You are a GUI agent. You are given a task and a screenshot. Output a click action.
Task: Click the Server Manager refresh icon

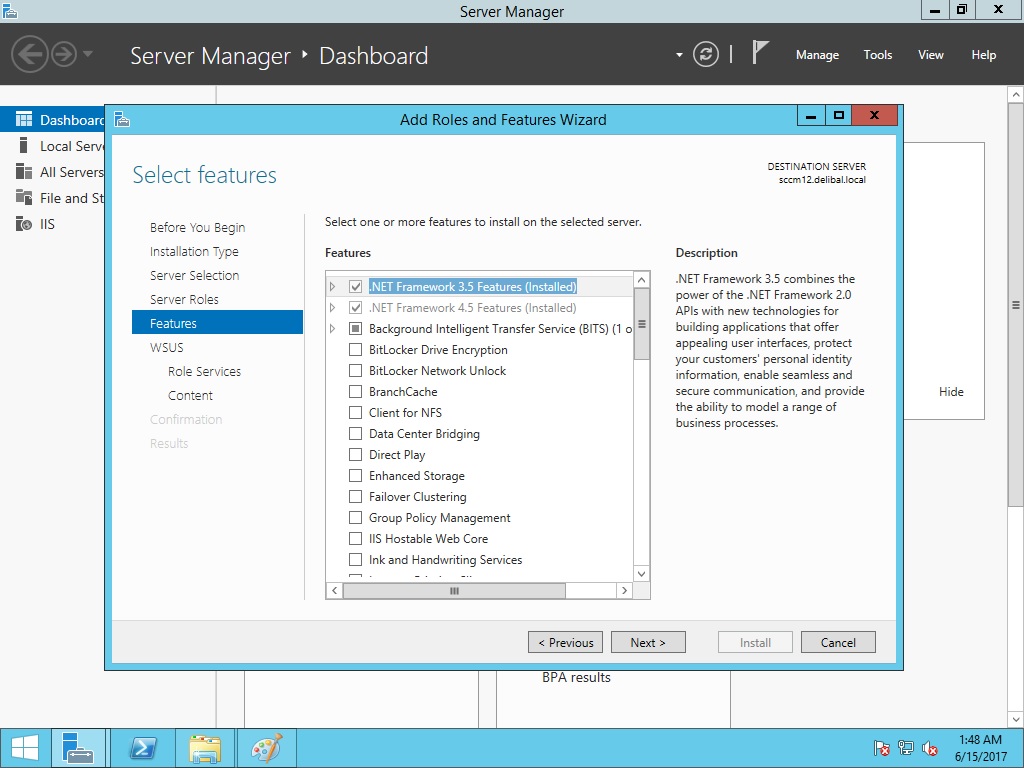coord(706,55)
